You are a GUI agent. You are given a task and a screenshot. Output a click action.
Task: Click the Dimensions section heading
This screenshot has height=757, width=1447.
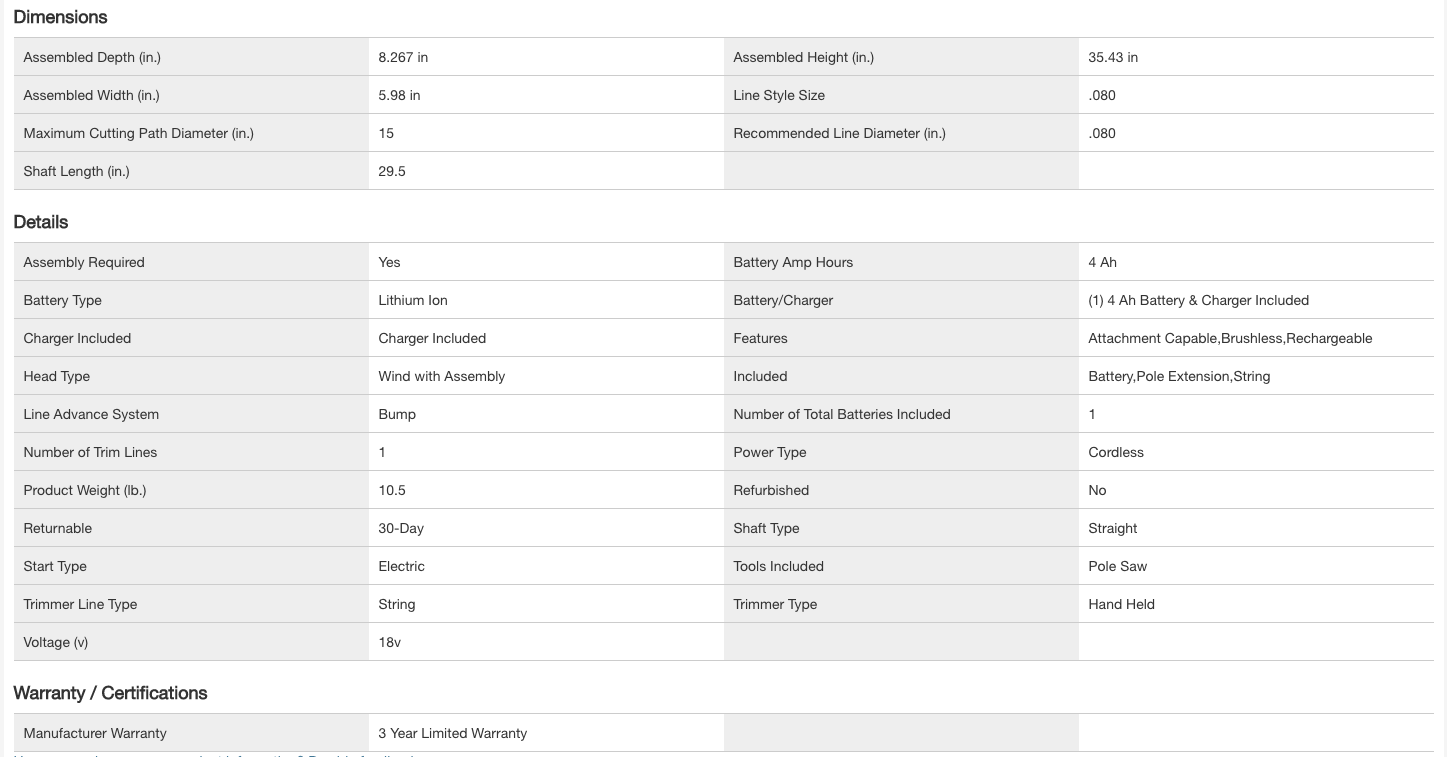pyautogui.click(x=60, y=17)
